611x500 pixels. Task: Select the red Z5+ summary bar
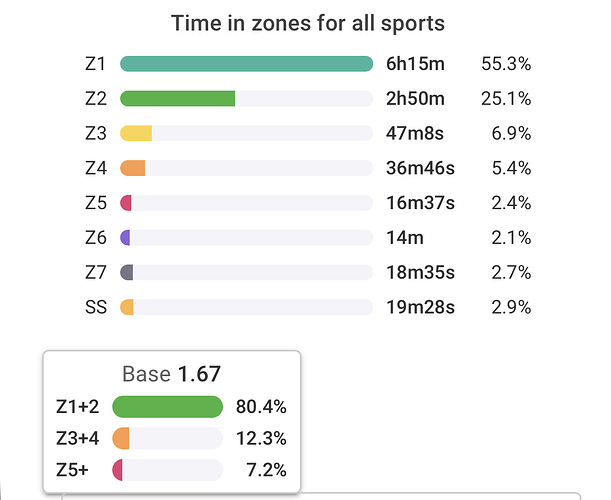pos(118,470)
